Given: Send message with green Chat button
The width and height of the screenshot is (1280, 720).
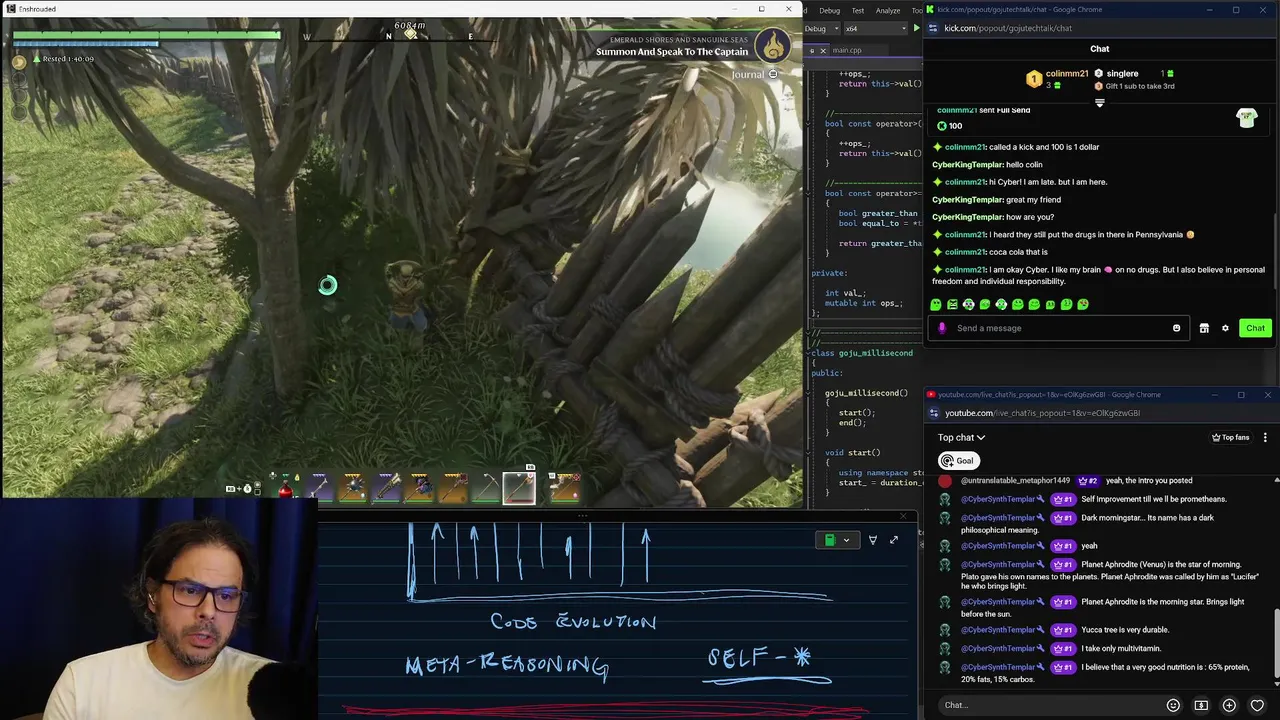Looking at the screenshot, I should click(x=1255, y=328).
